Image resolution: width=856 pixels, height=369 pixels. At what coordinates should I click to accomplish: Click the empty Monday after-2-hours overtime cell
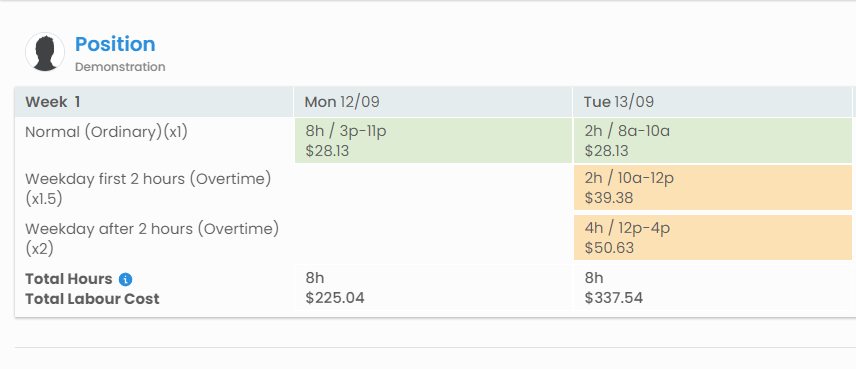pos(433,237)
